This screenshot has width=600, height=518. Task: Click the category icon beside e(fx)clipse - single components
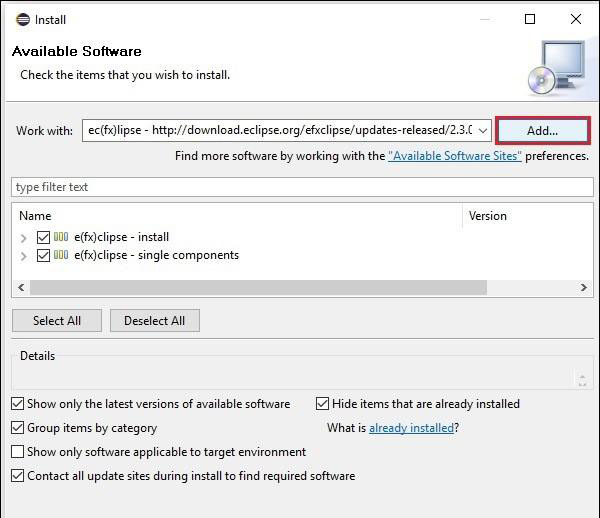tap(61, 255)
